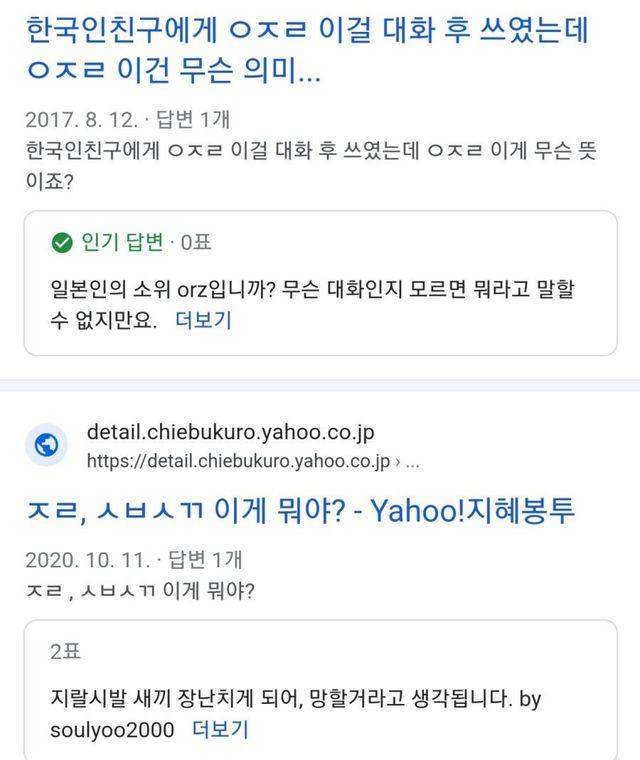Expand 더보기 next to soulyoo2000
Screen dimensions: 640x760
pyautogui.click(x=220, y=729)
